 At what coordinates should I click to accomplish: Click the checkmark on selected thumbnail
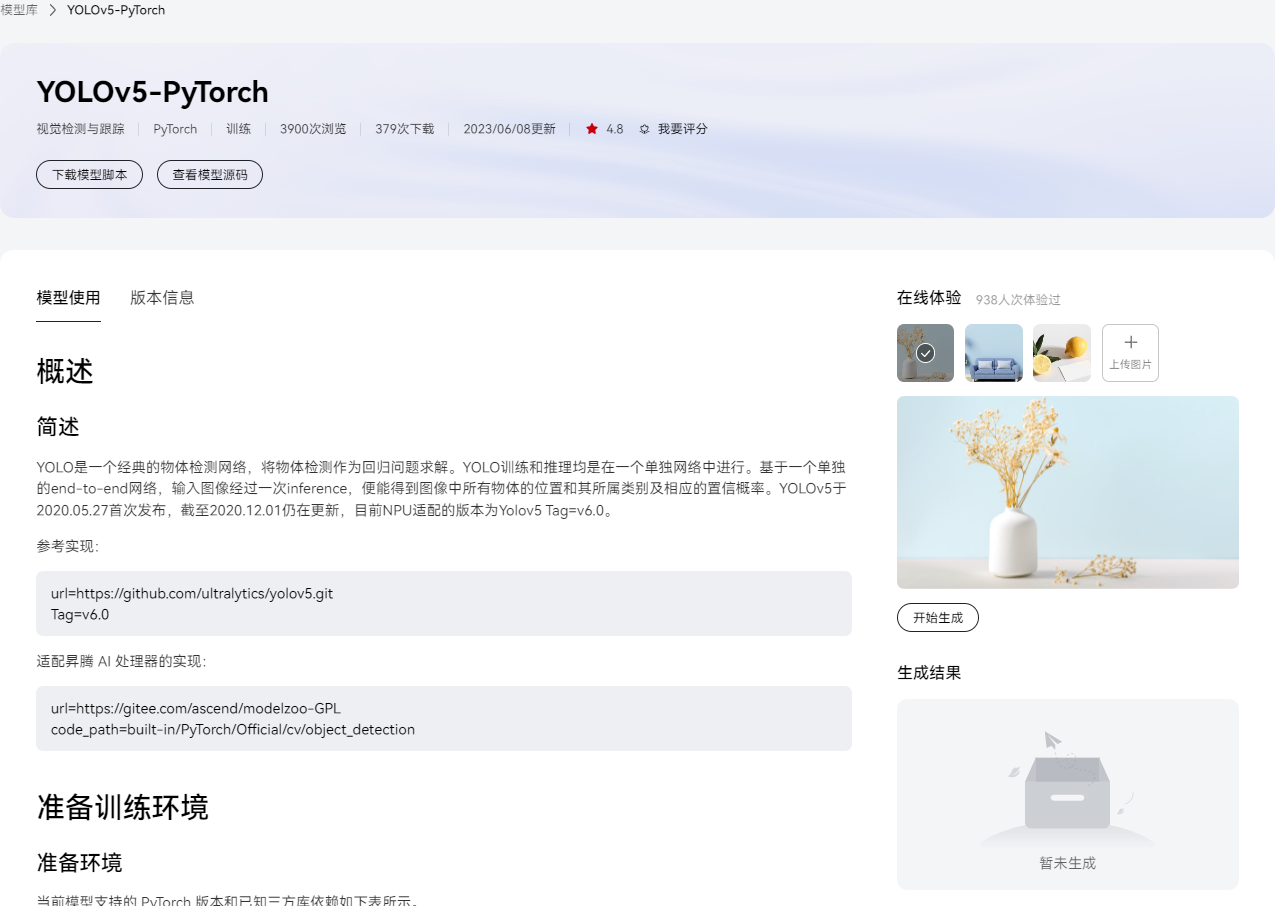(x=926, y=353)
